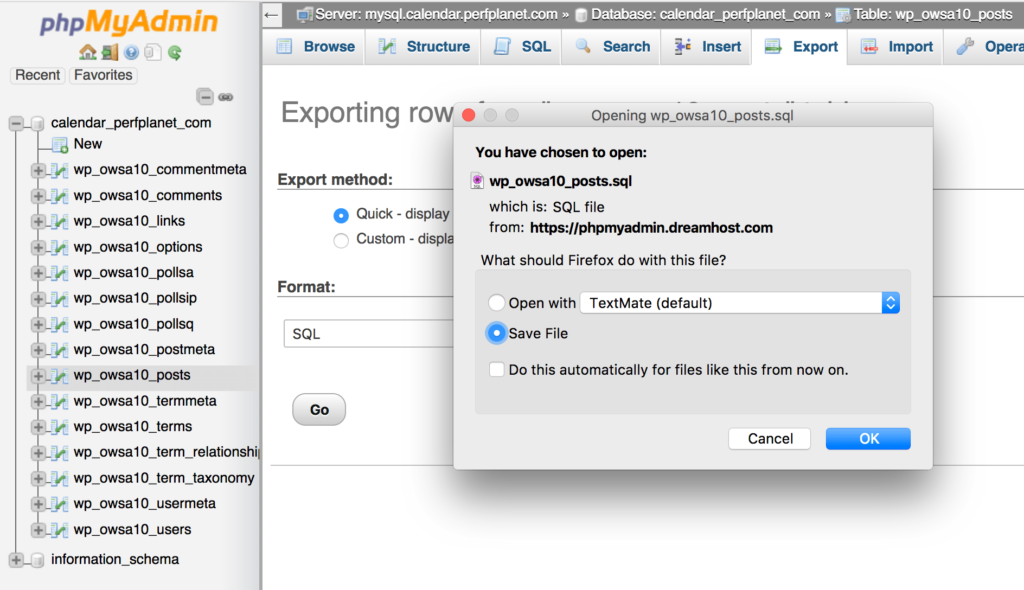The image size is (1024, 590).
Task: Click the back arrow in breadcrumb bar
Action: [272, 14]
